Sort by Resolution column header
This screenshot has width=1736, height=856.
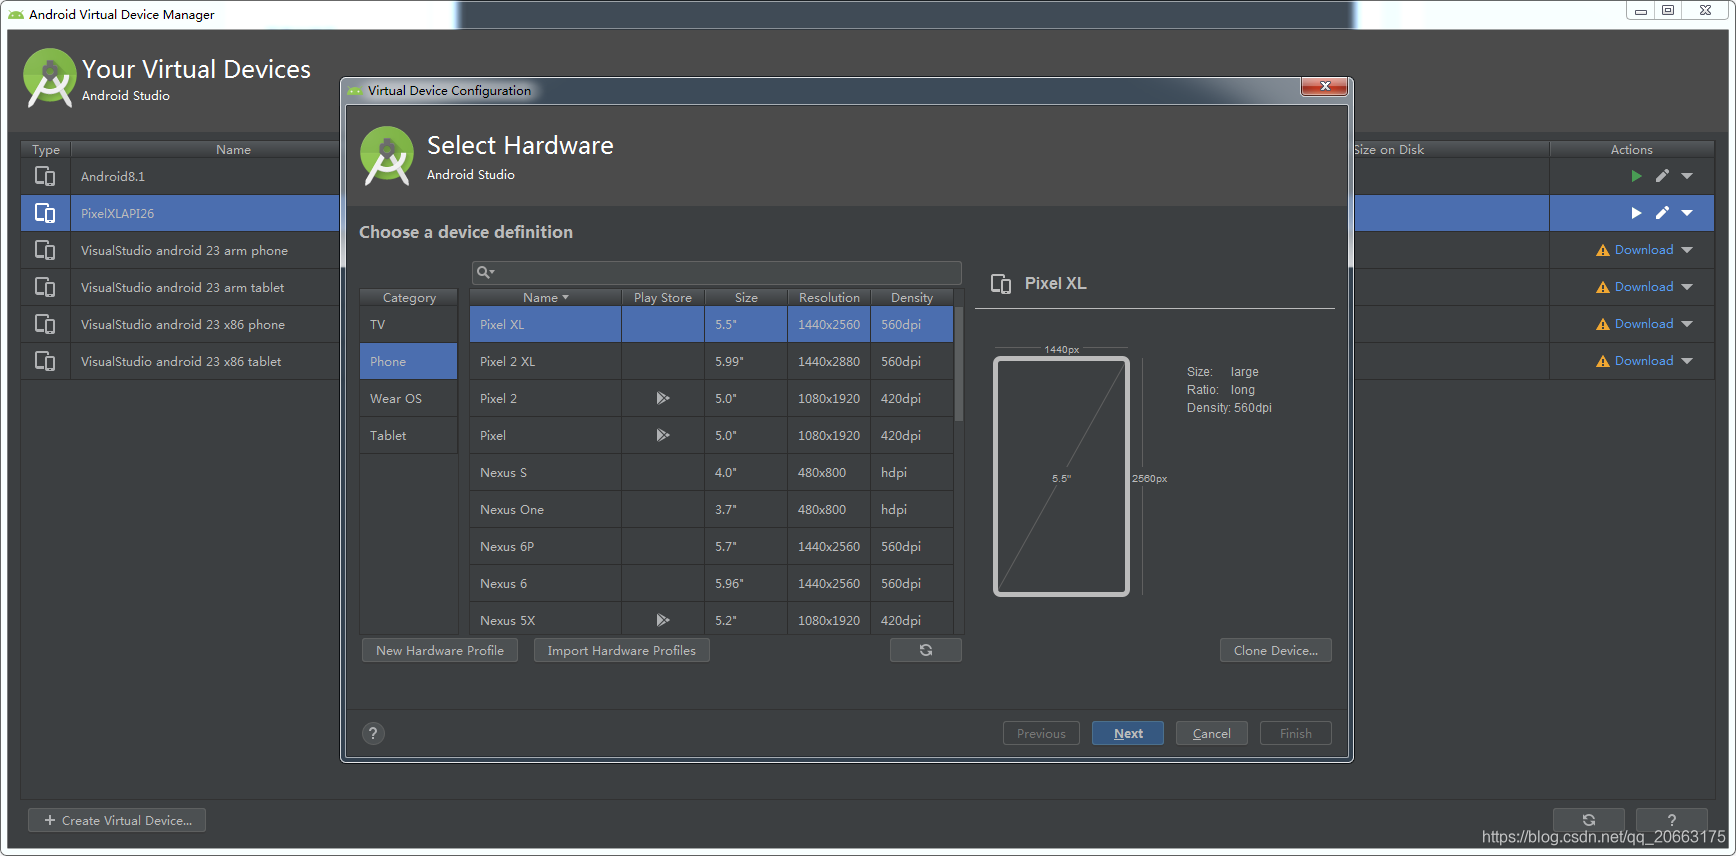829,297
